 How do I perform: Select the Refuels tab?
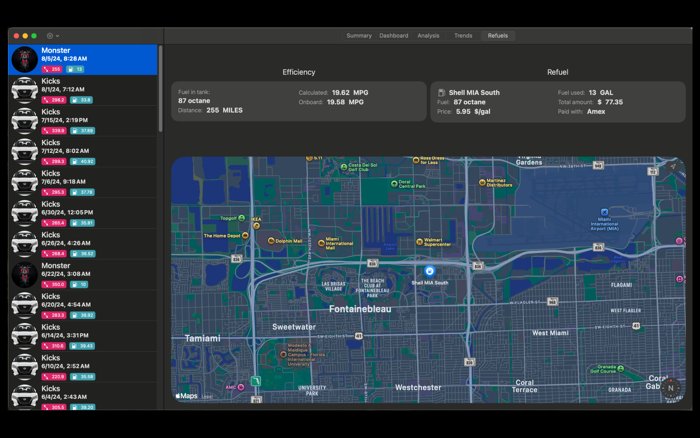tap(498, 36)
